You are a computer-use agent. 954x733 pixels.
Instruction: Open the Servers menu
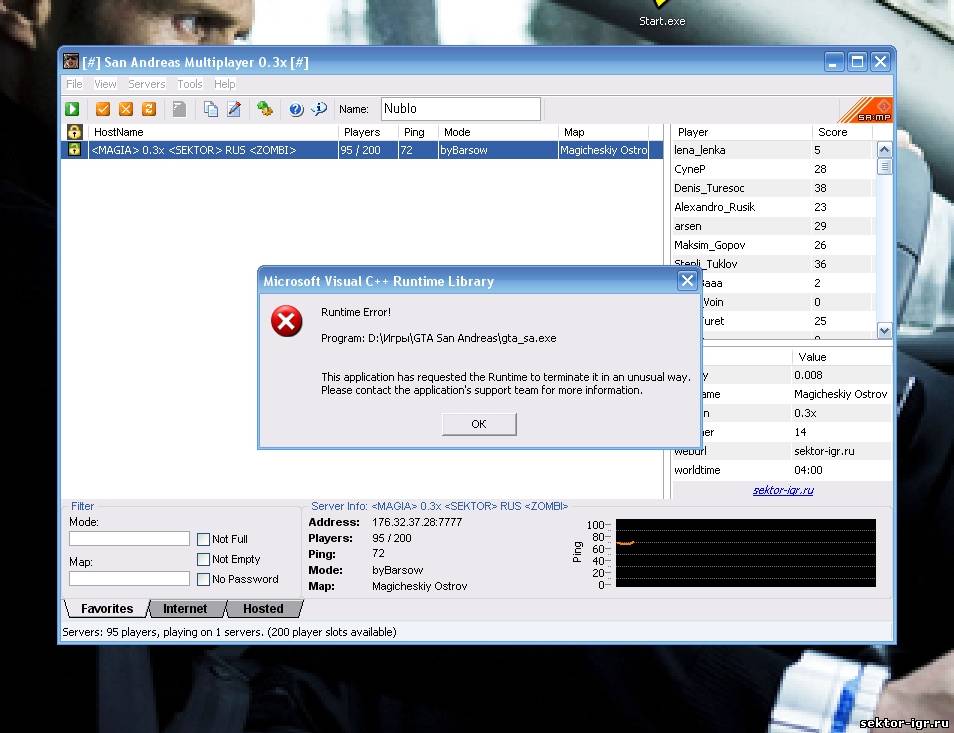click(147, 84)
